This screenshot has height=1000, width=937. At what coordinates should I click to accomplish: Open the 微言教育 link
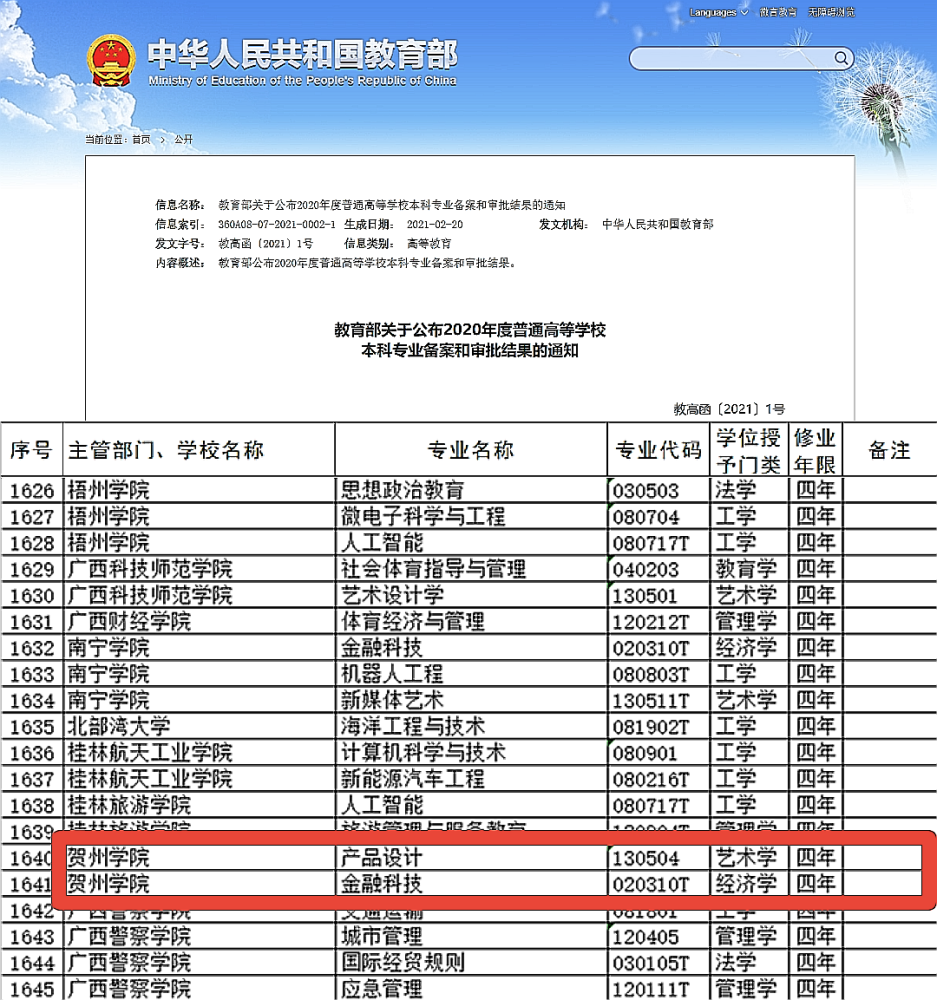tap(778, 12)
